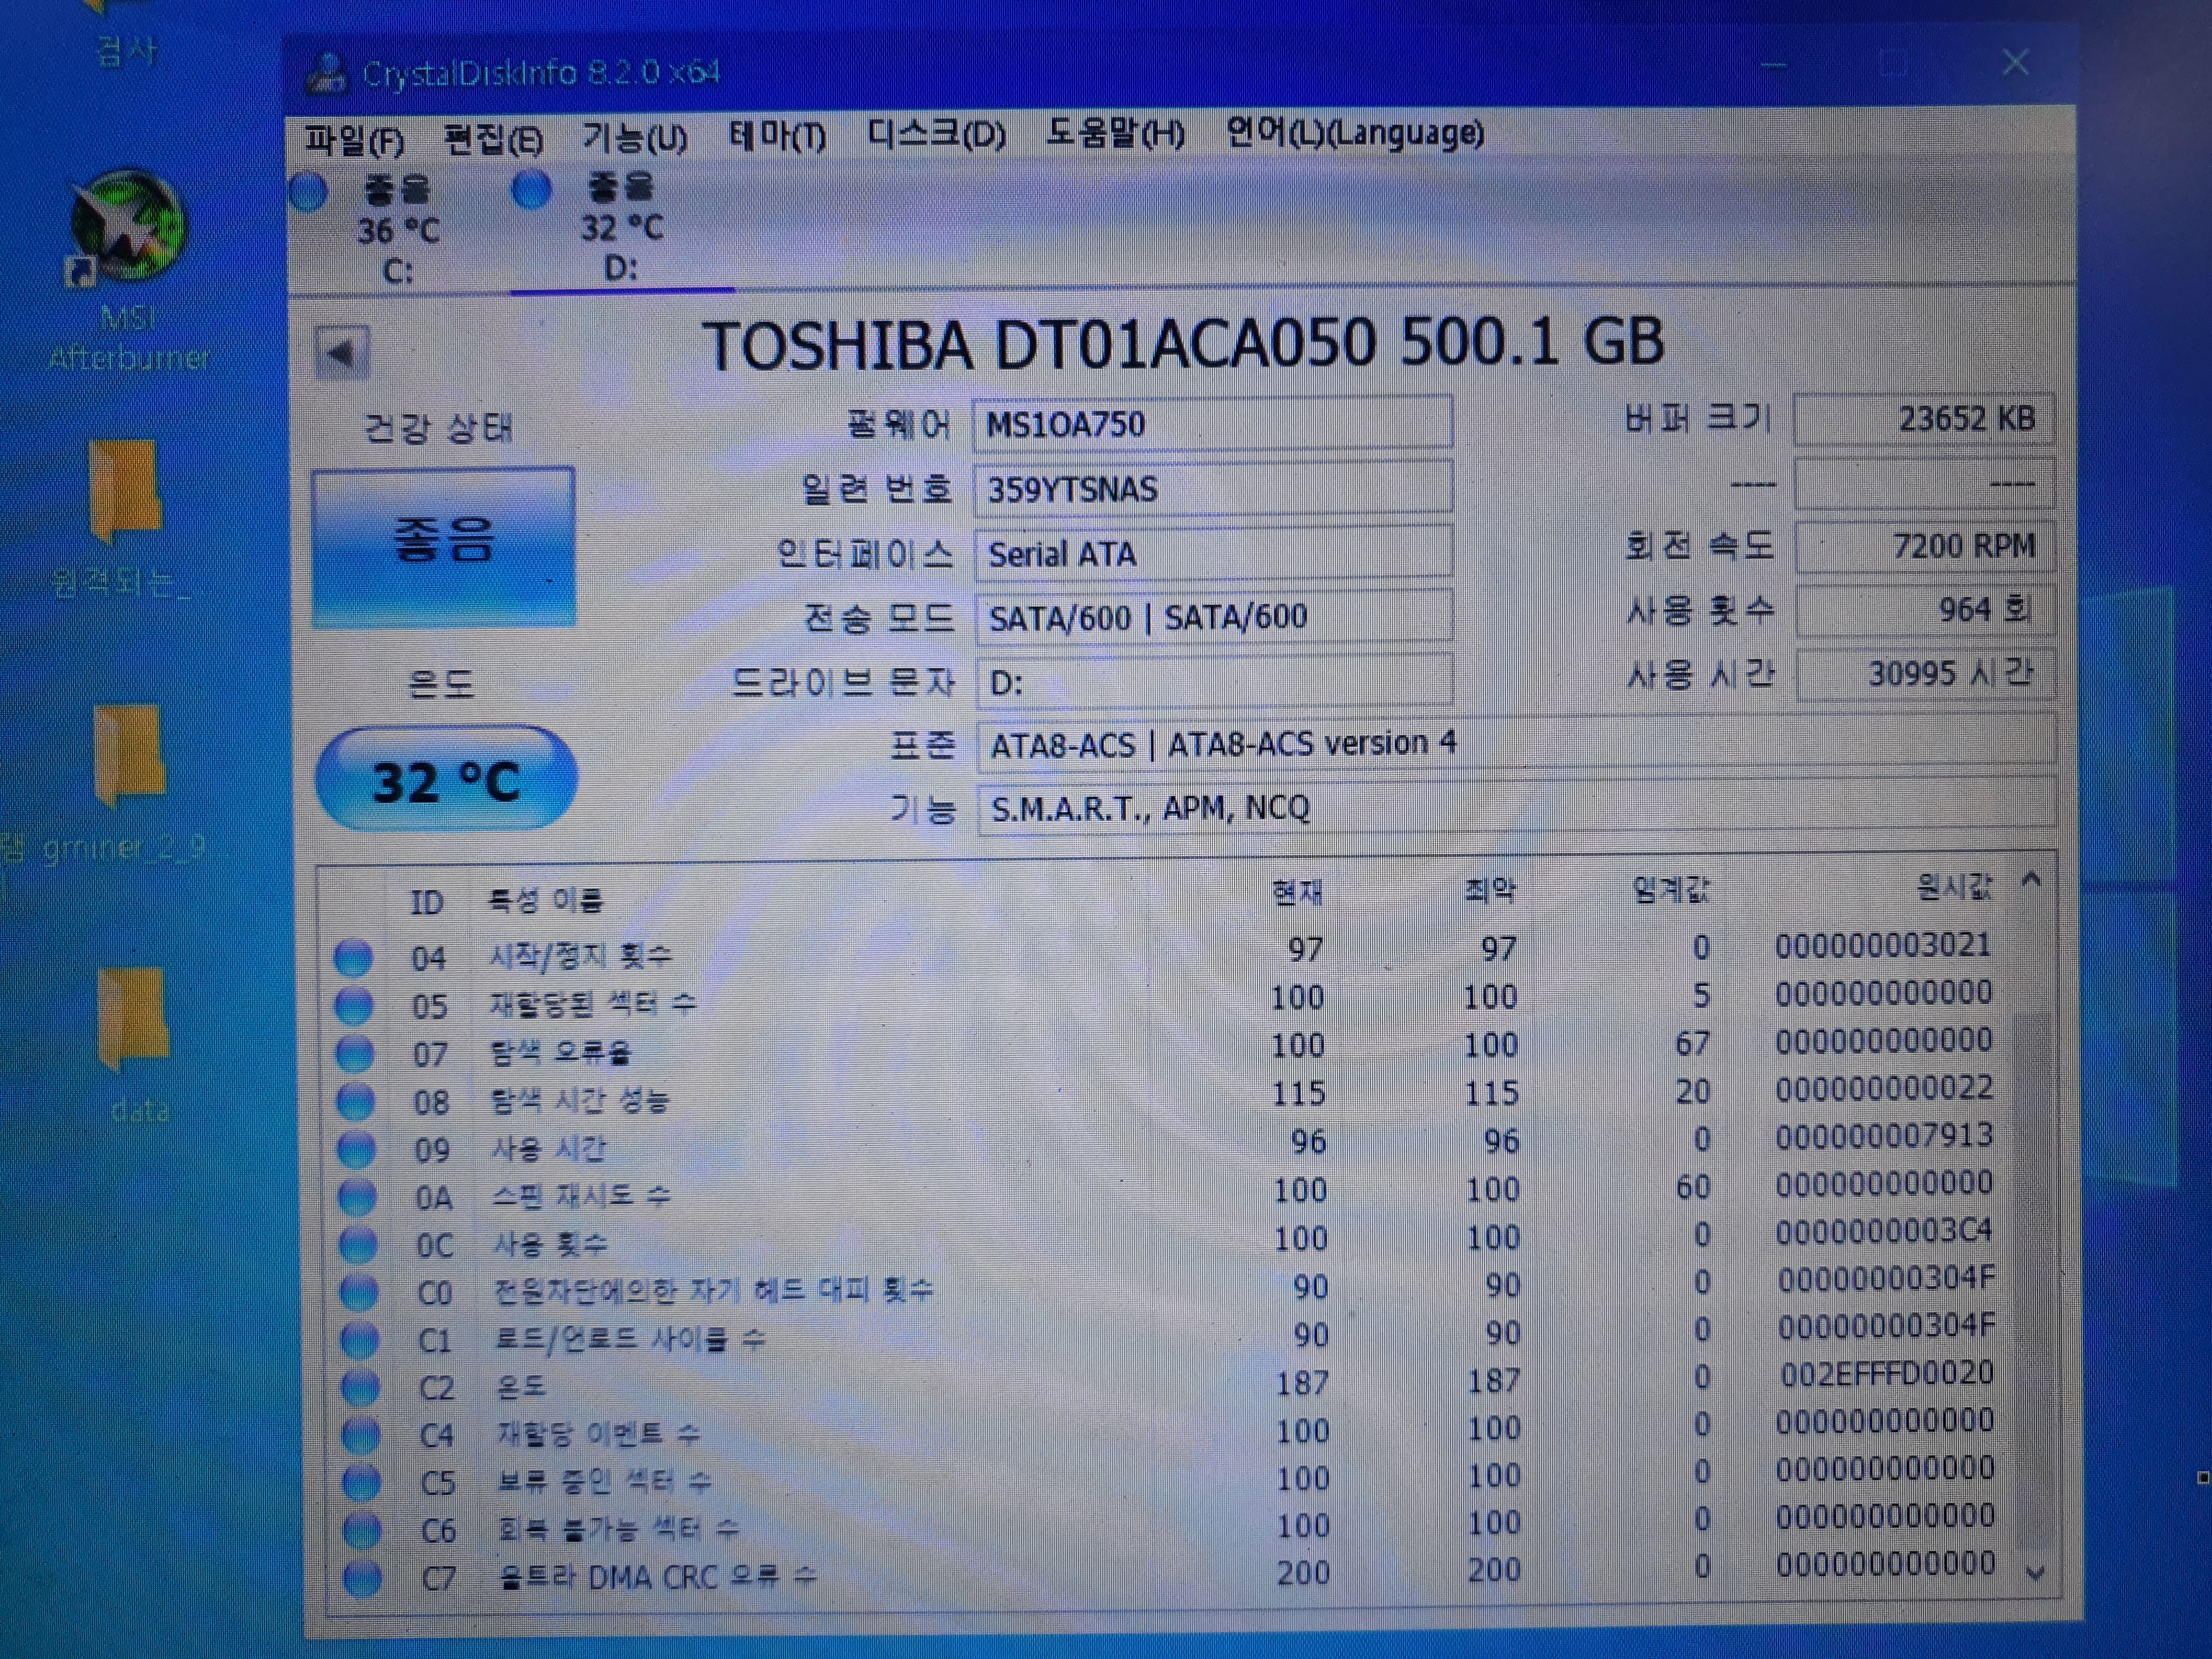
Task: Select raw value 002EFFFD0020 in row C2
Action: [x=1887, y=1374]
